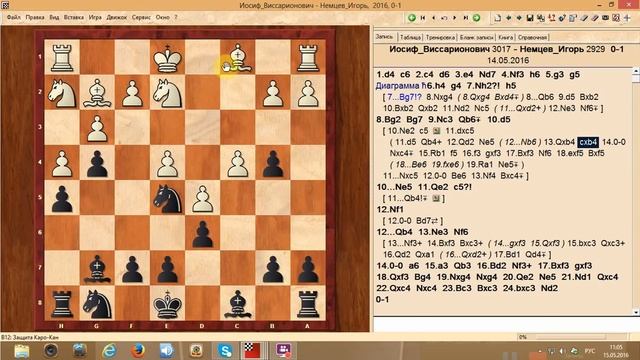Click the black king on the board
This screenshot has height=360, width=640.
(167, 304)
